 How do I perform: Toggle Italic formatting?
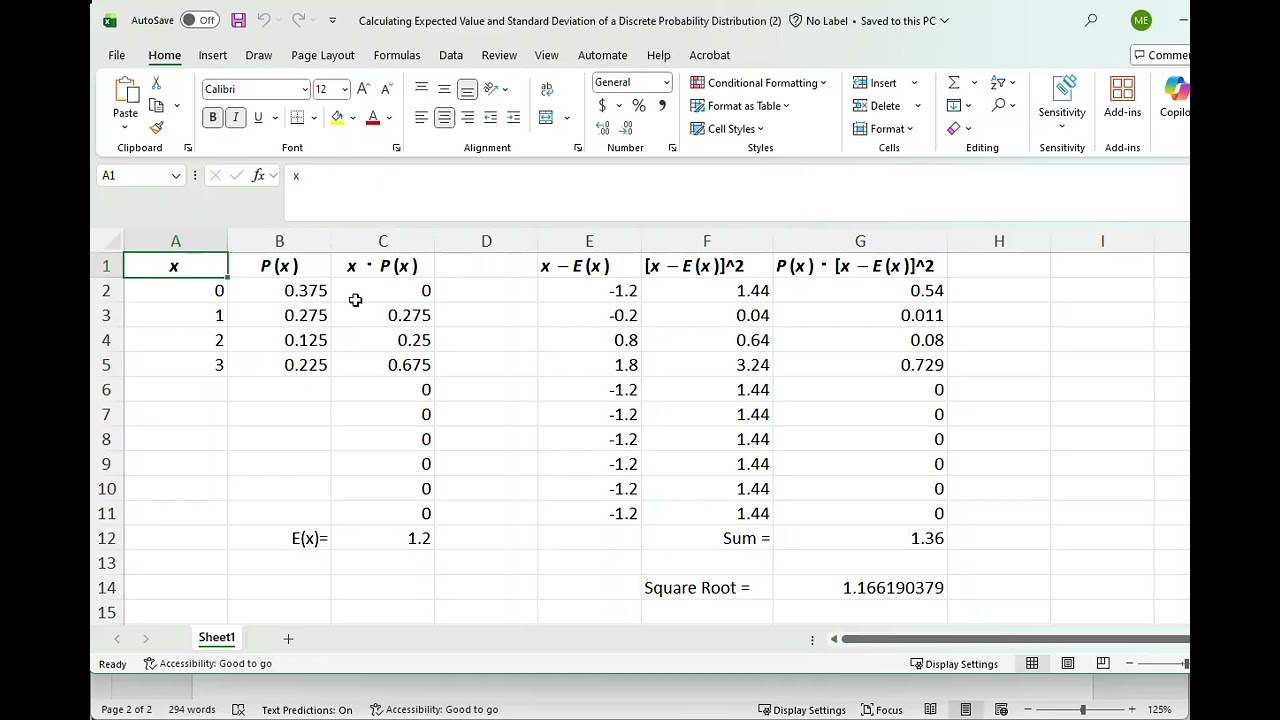[x=235, y=118]
